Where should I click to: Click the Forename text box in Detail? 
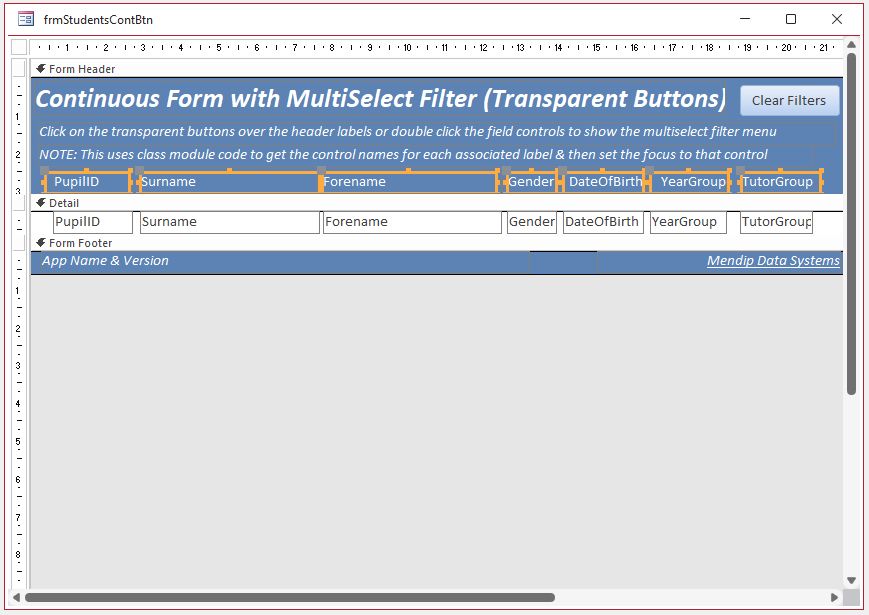[412, 222]
